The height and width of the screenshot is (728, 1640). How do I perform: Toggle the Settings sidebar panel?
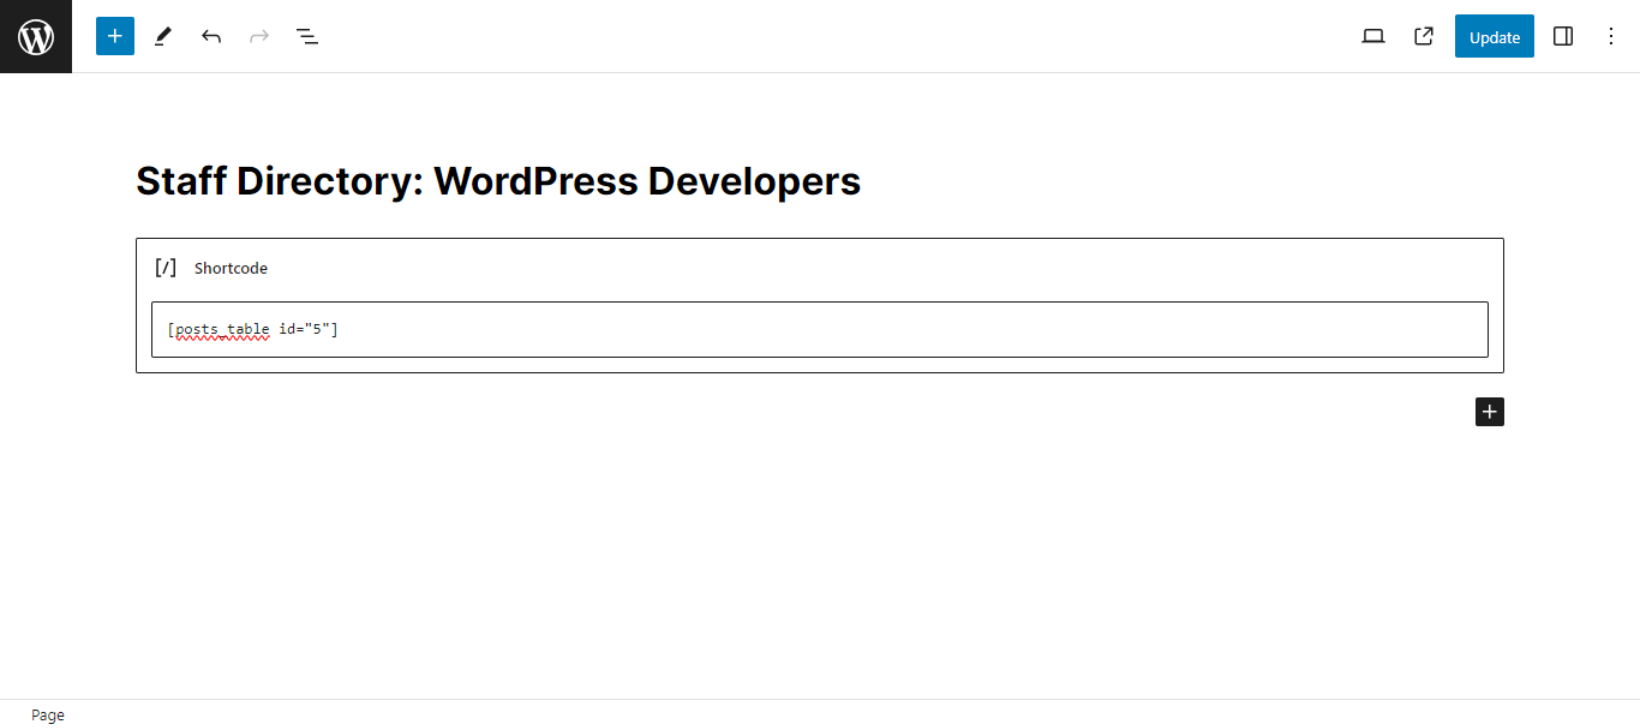(x=1563, y=36)
